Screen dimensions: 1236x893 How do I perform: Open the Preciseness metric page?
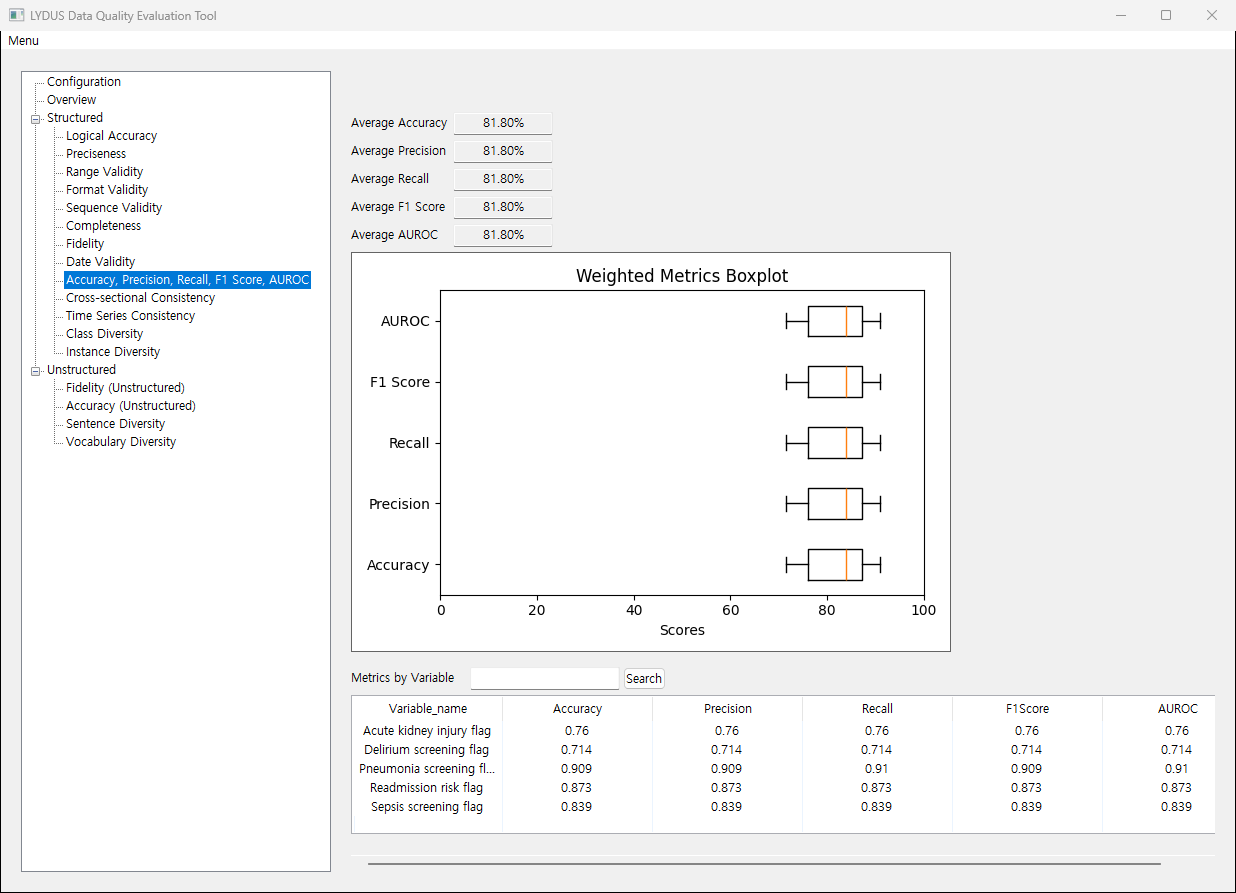pyautogui.click(x=96, y=154)
